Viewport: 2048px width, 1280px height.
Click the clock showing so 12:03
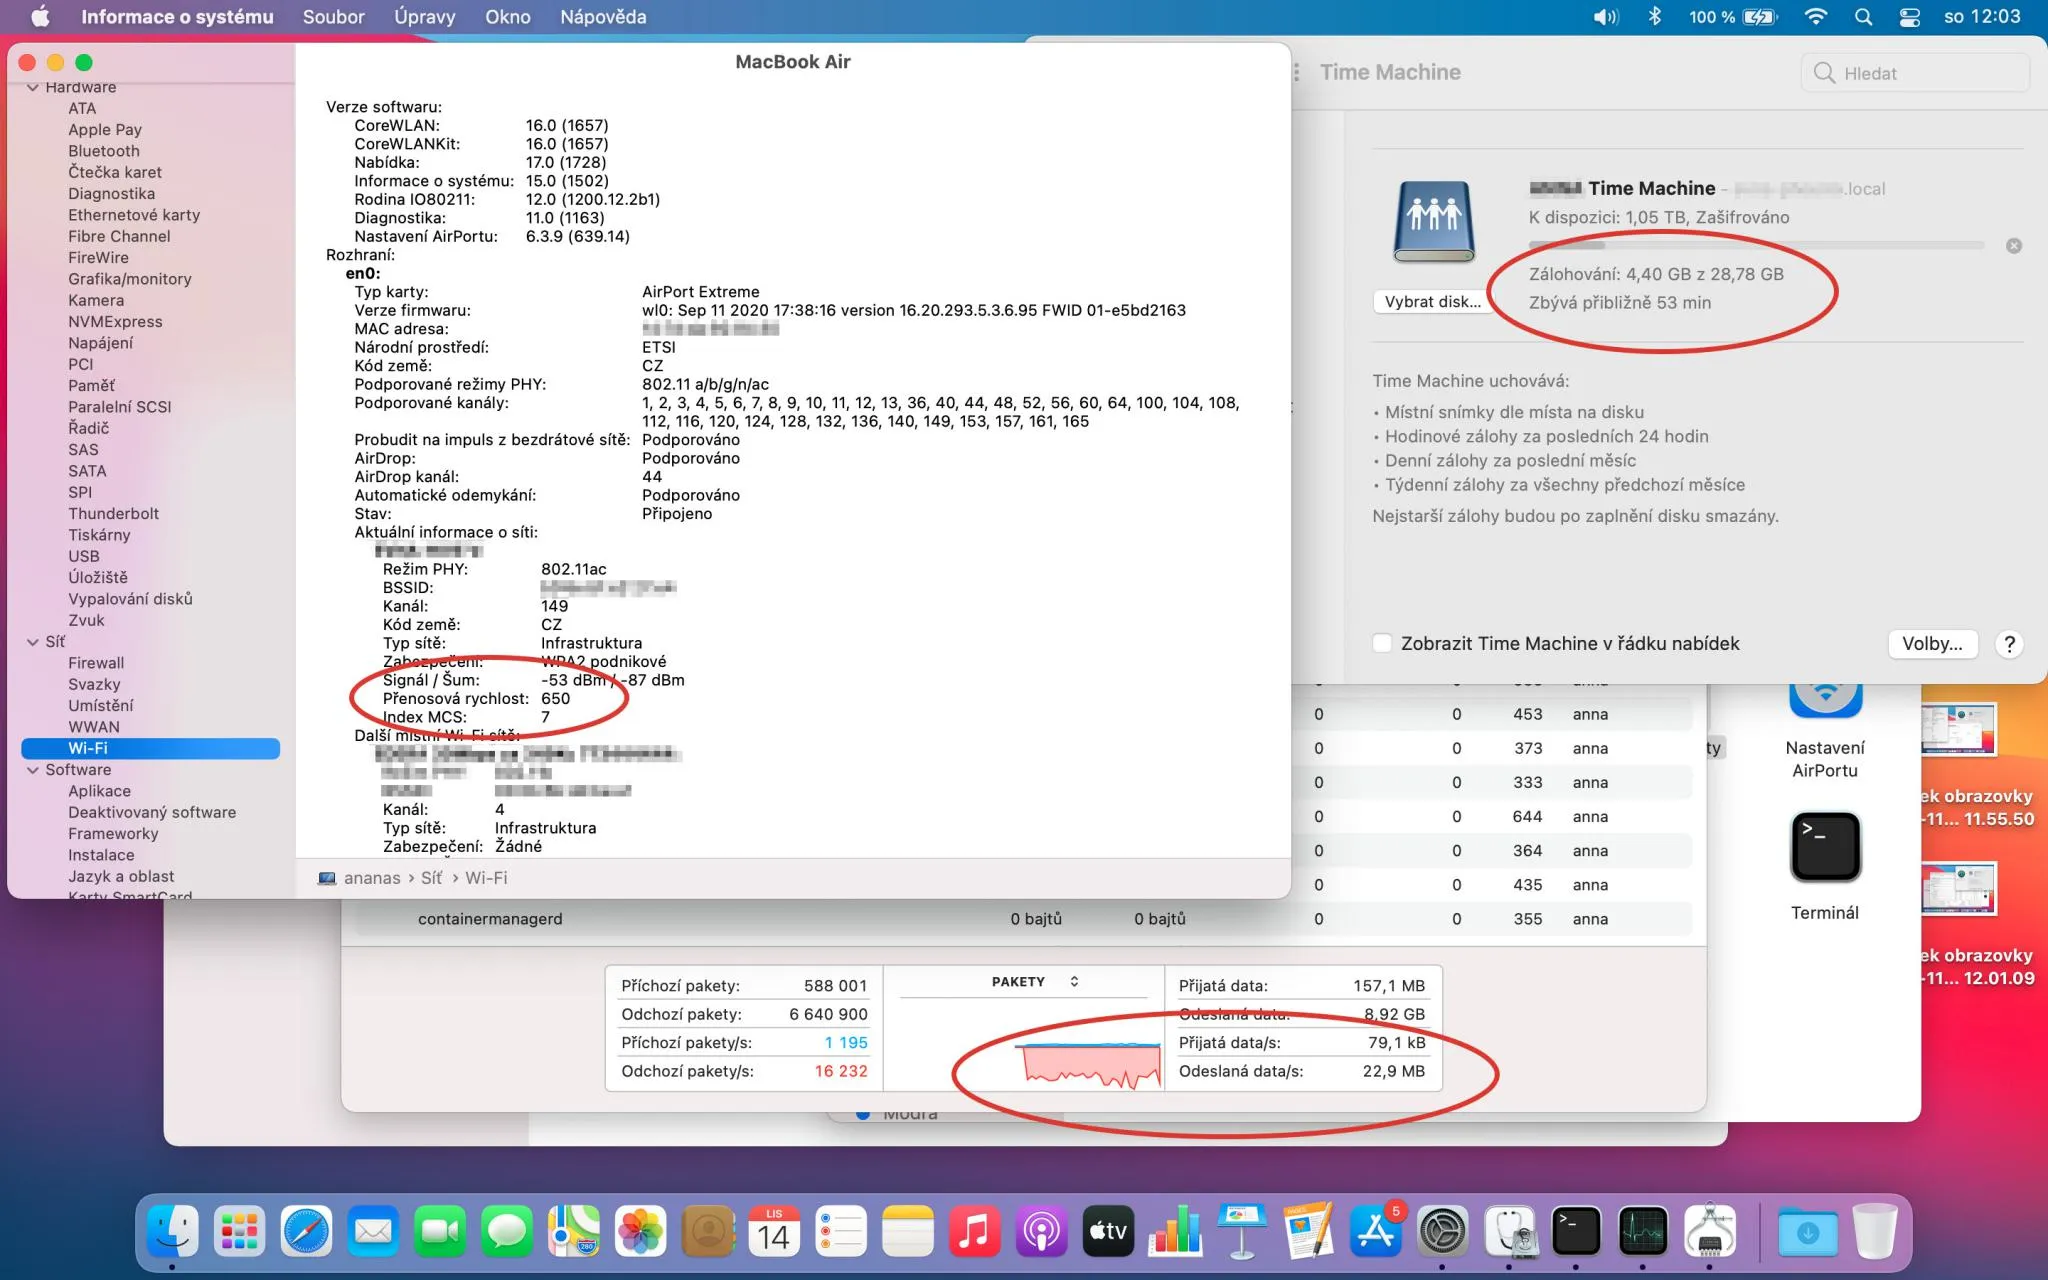click(1982, 17)
